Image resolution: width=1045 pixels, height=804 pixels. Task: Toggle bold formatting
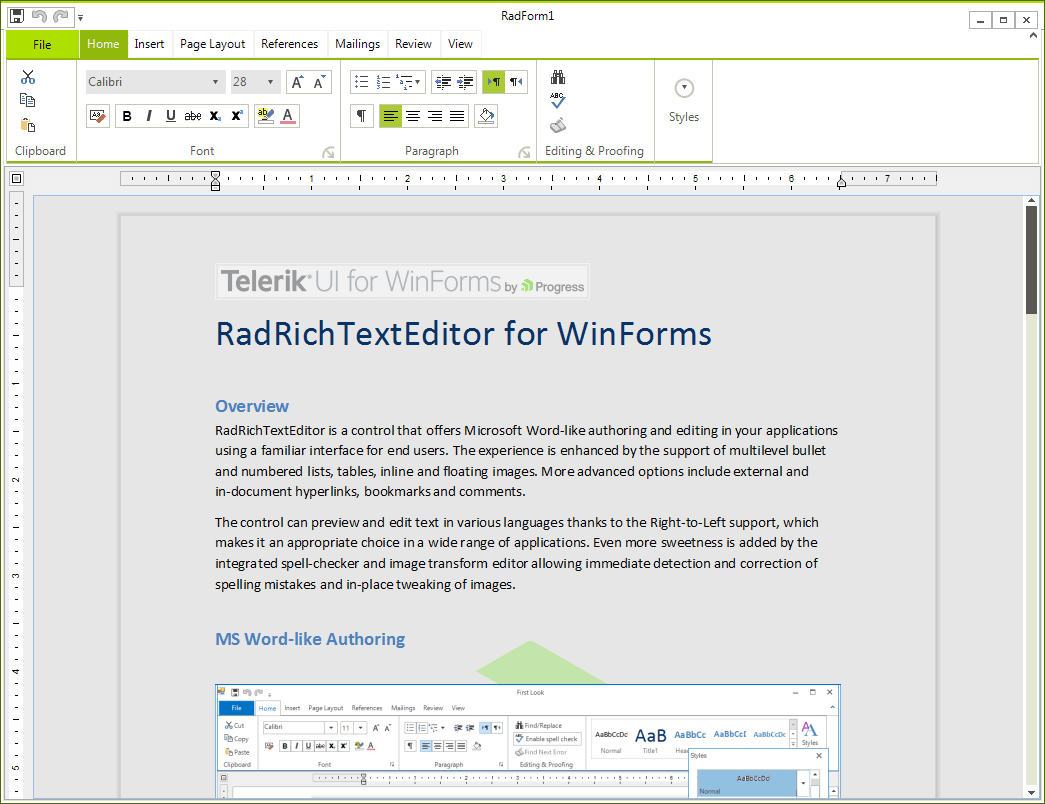127,116
